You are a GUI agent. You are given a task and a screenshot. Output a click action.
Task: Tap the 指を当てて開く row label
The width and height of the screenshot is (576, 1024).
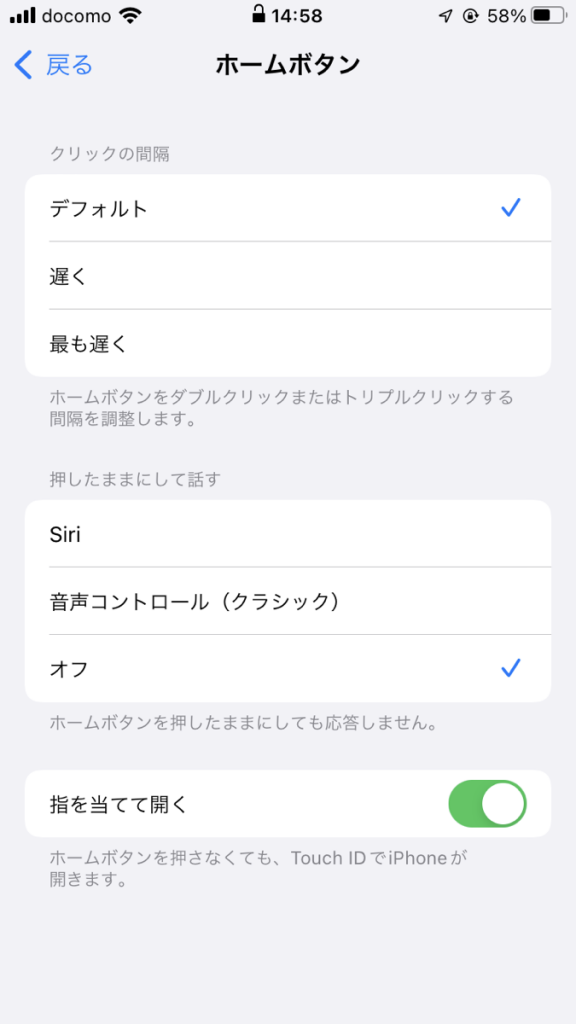pos(118,804)
